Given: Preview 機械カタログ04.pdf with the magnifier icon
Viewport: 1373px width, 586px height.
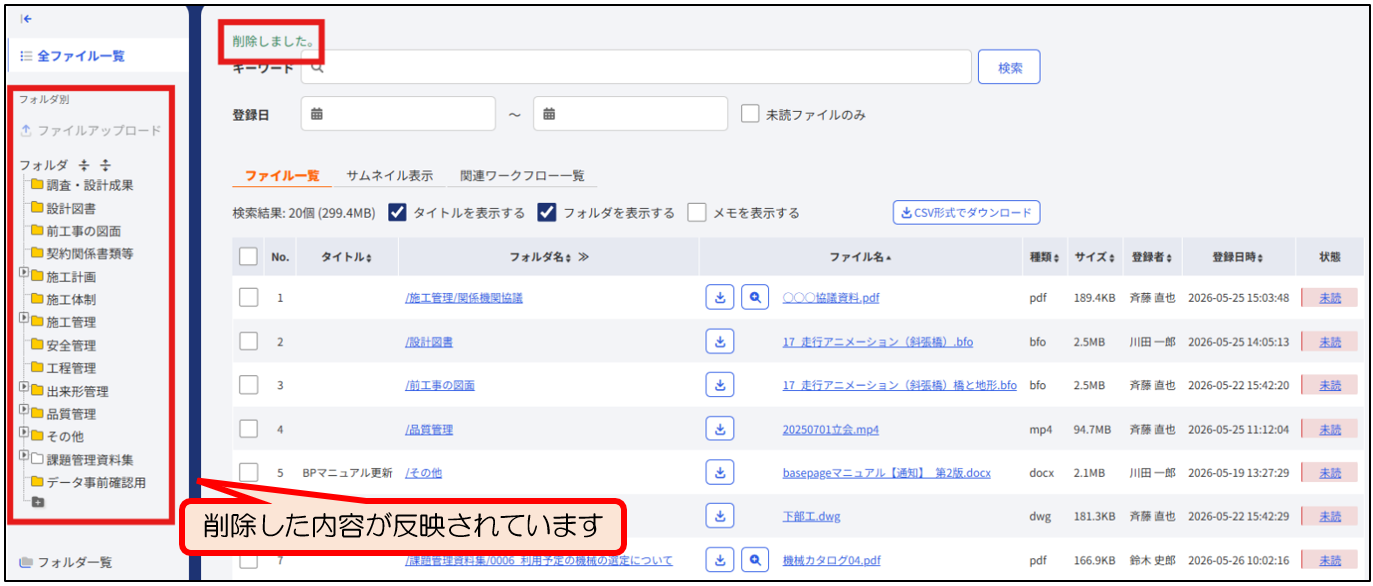Looking at the screenshot, I should pos(755,560).
